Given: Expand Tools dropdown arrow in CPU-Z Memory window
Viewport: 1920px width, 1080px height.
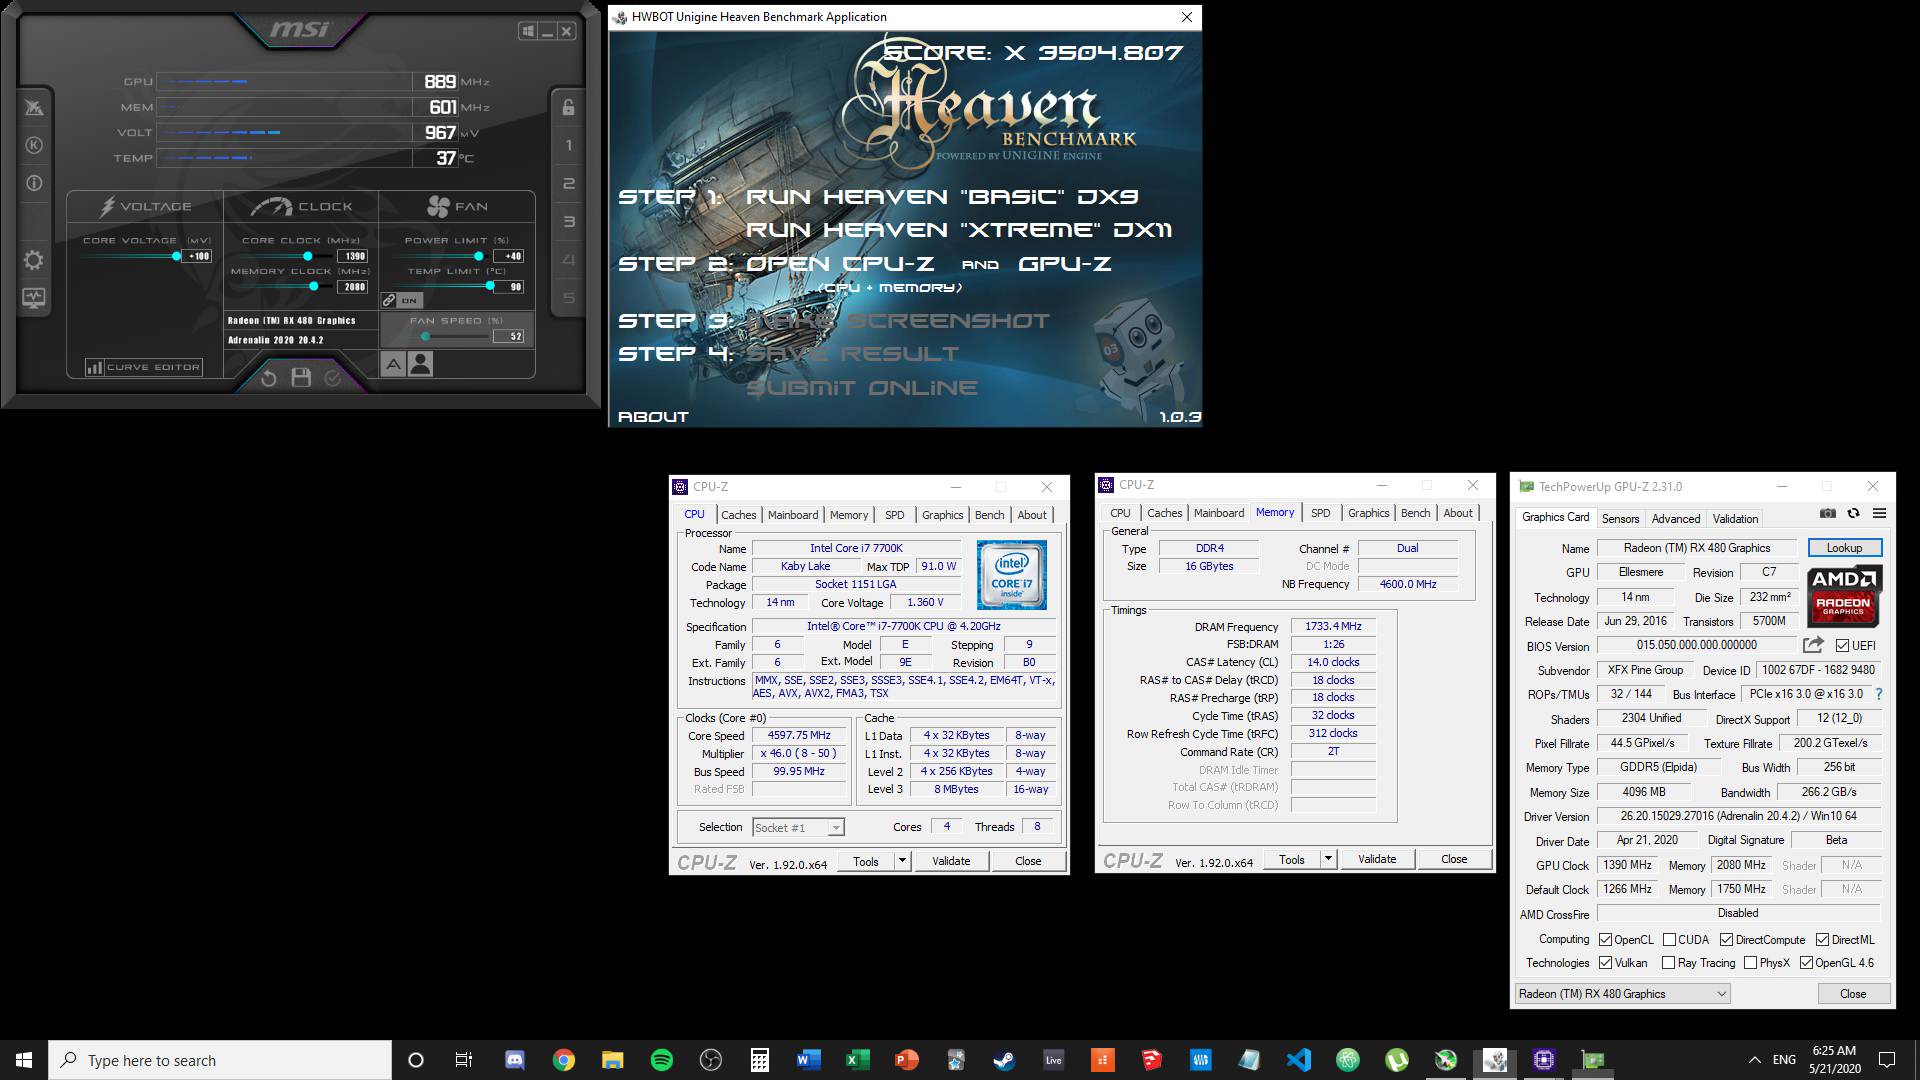Looking at the screenshot, I should 1328,859.
